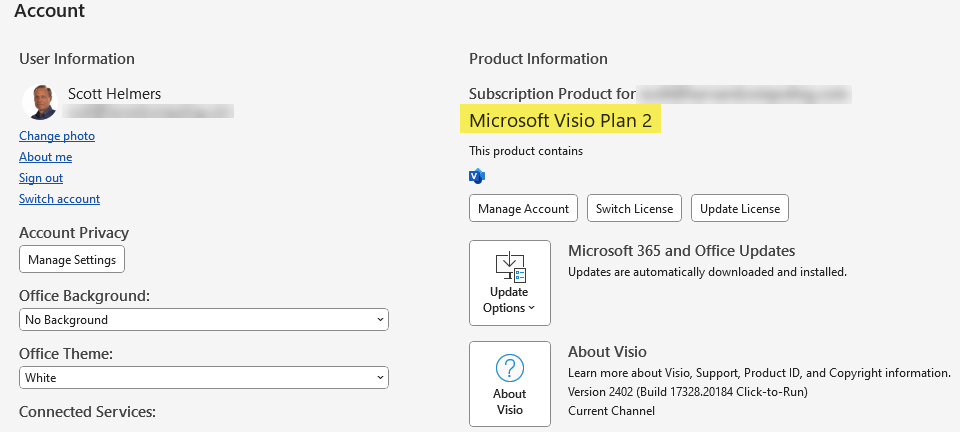Click the Update License button
The width and height of the screenshot is (960, 432).
coord(740,209)
